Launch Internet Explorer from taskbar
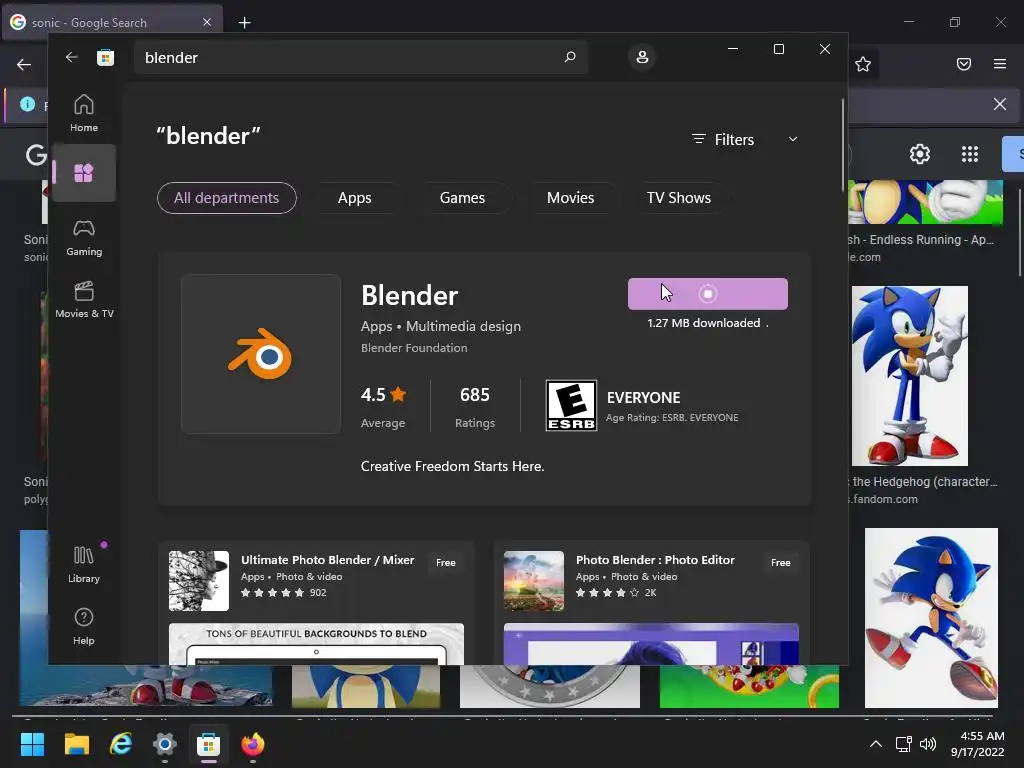 point(121,744)
